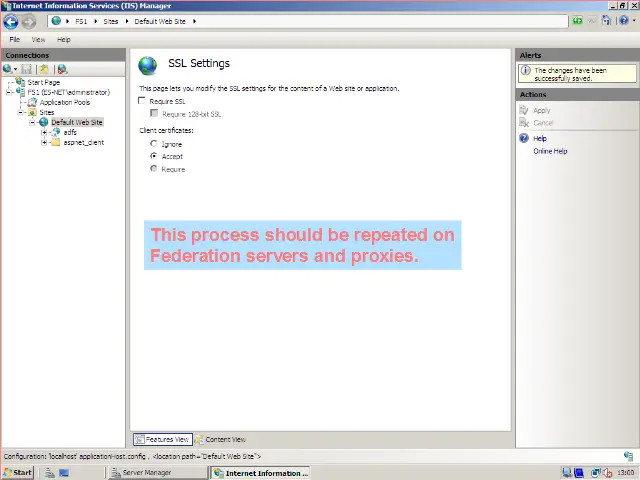Select the FS1 (ES-NET\administrator) server node
The width and height of the screenshot is (640, 480).
coord(69,92)
